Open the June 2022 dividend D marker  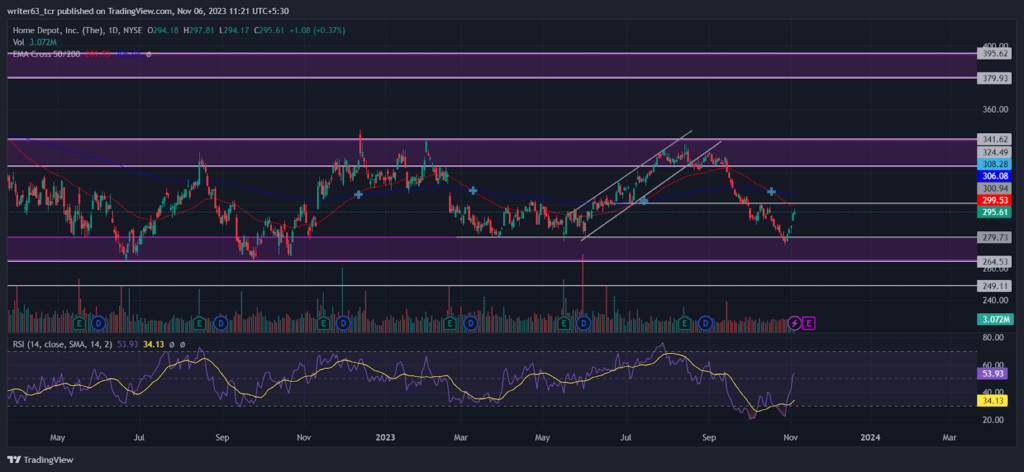click(99, 323)
